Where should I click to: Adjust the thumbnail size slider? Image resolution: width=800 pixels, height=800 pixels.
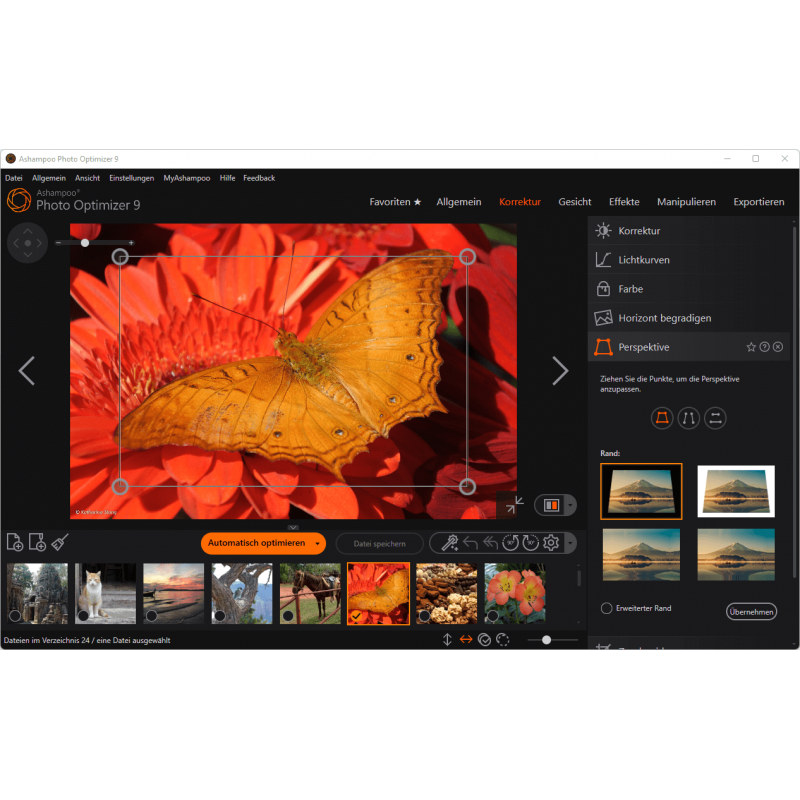click(547, 640)
